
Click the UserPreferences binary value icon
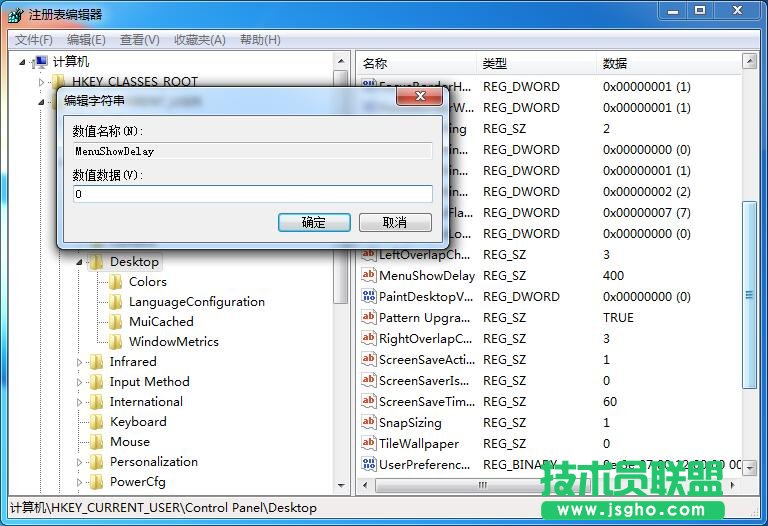tap(368, 465)
